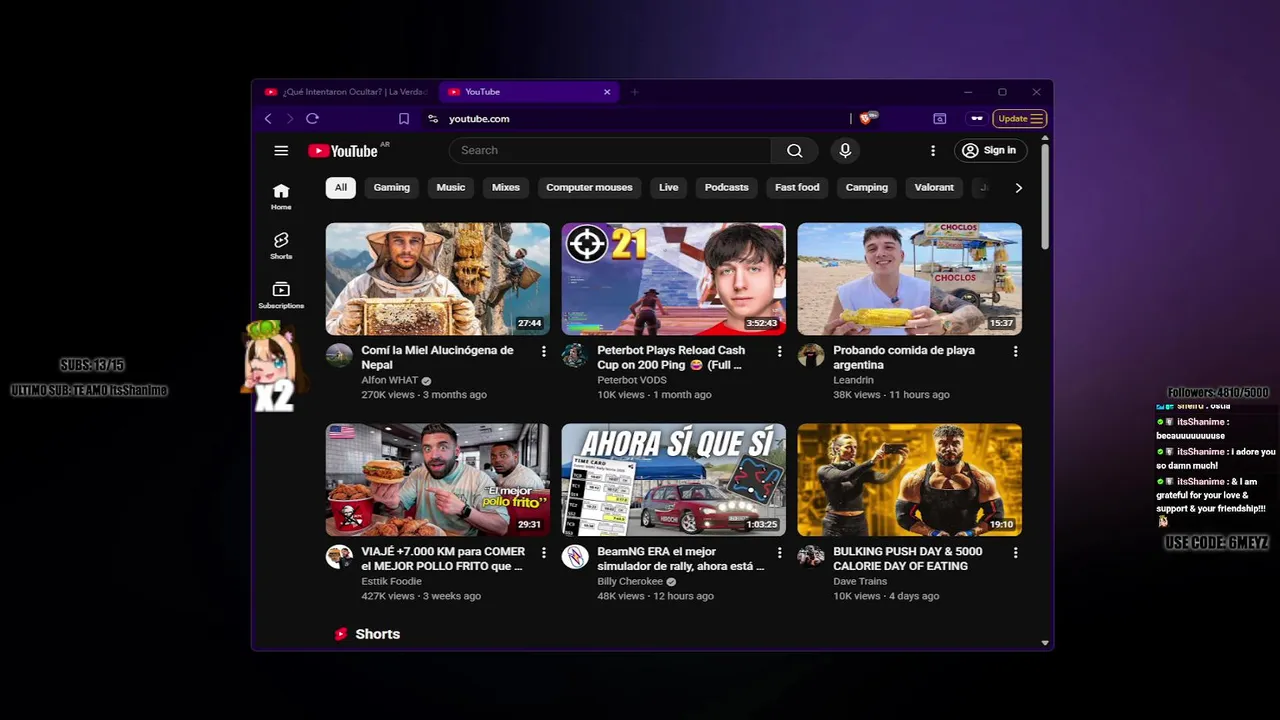
Task: Open Shorts in the YouTube sidebar
Action: click(x=281, y=246)
